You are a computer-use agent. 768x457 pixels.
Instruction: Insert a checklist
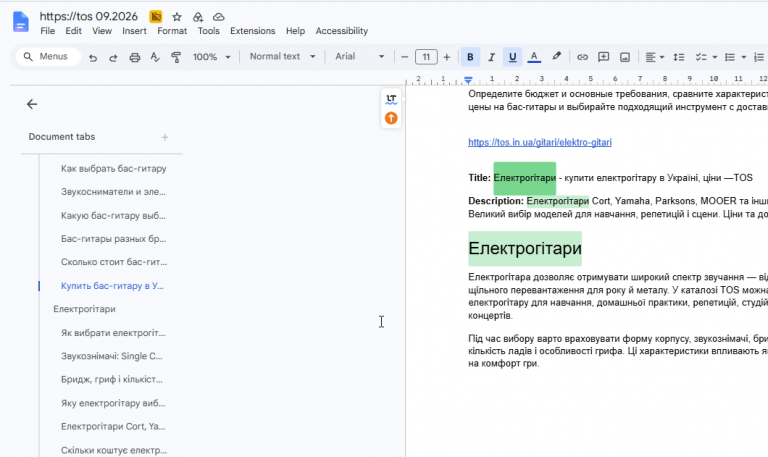(701, 57)
